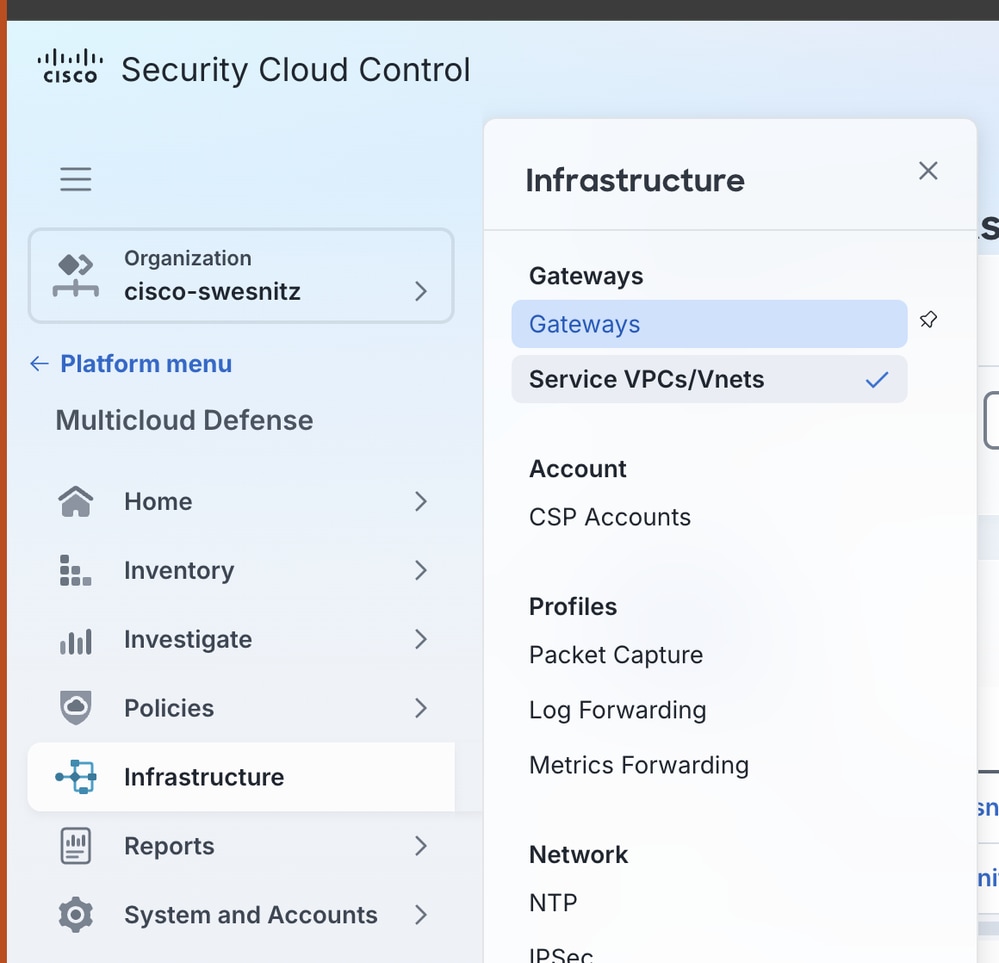Click the Multicloud Defense heading

click(x=184, y=420)
